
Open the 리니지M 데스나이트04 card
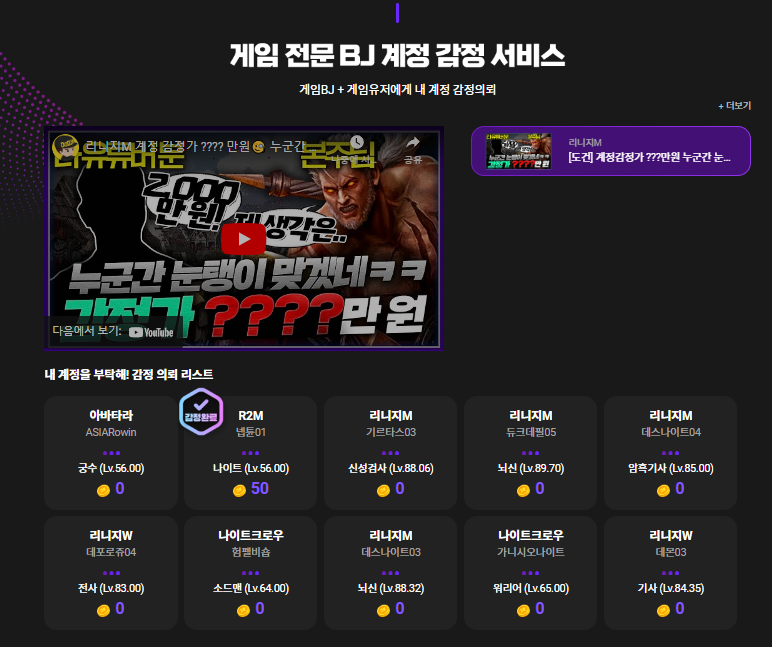coord(671,453)
